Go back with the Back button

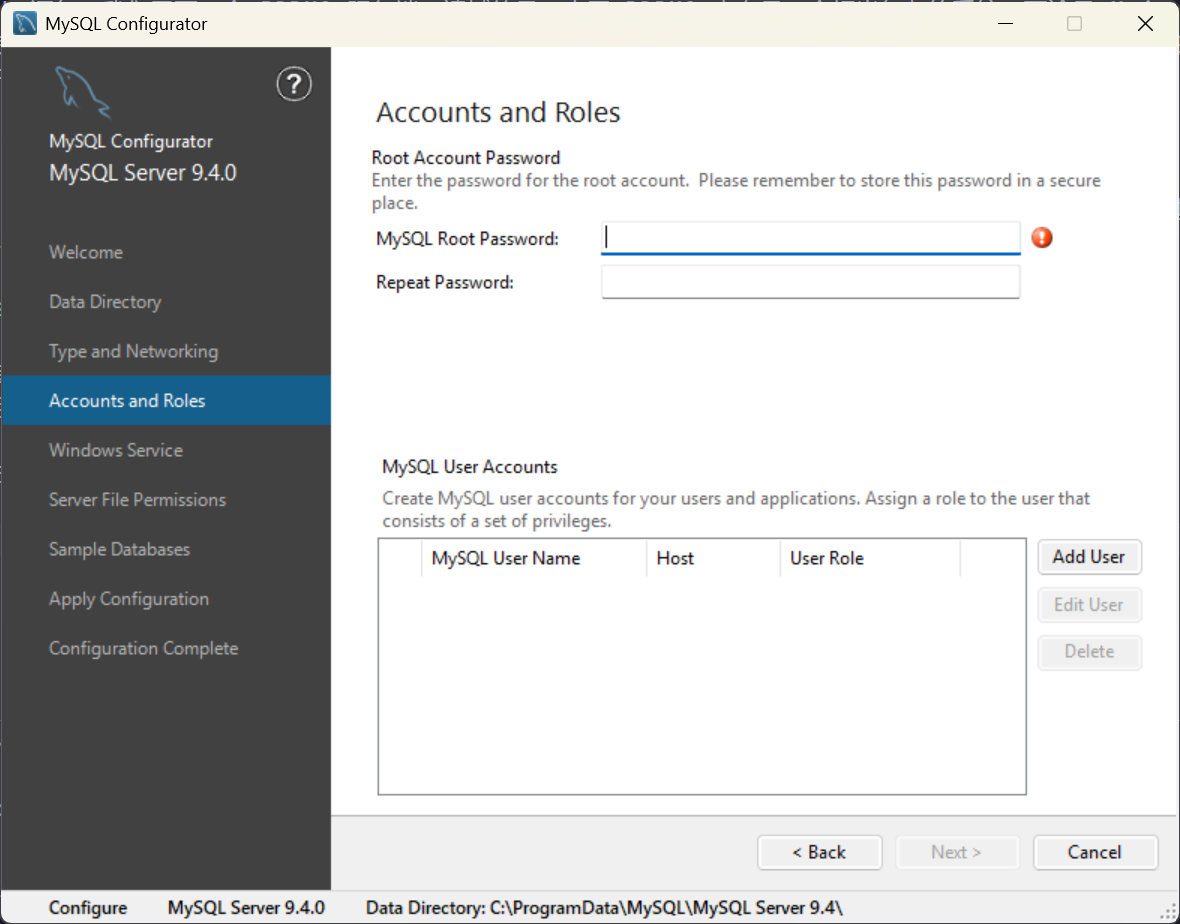click(x=819, y=852)
